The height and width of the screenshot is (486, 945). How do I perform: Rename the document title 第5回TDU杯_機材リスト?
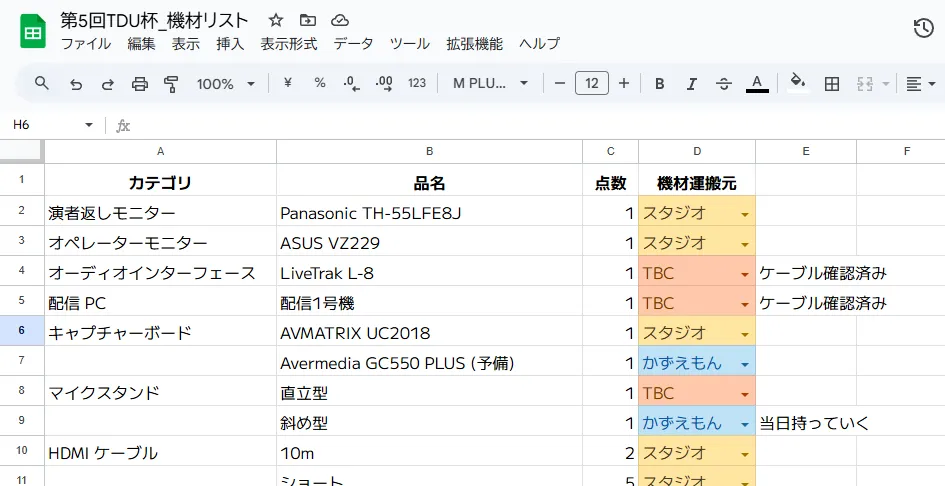coord(154,21)
